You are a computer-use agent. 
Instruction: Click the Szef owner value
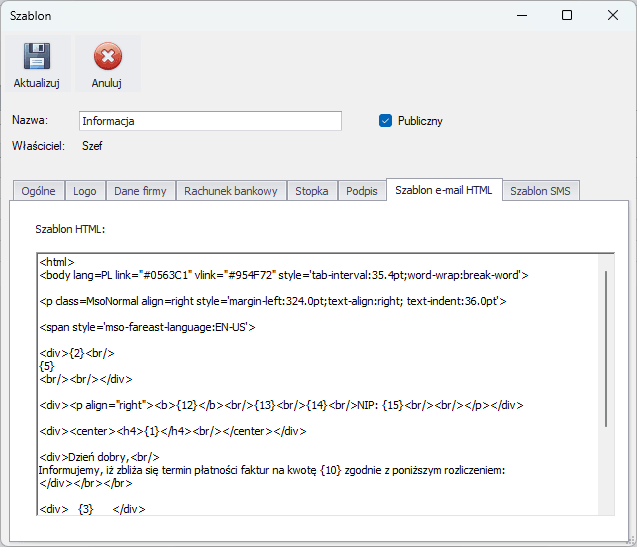(92, 146)
